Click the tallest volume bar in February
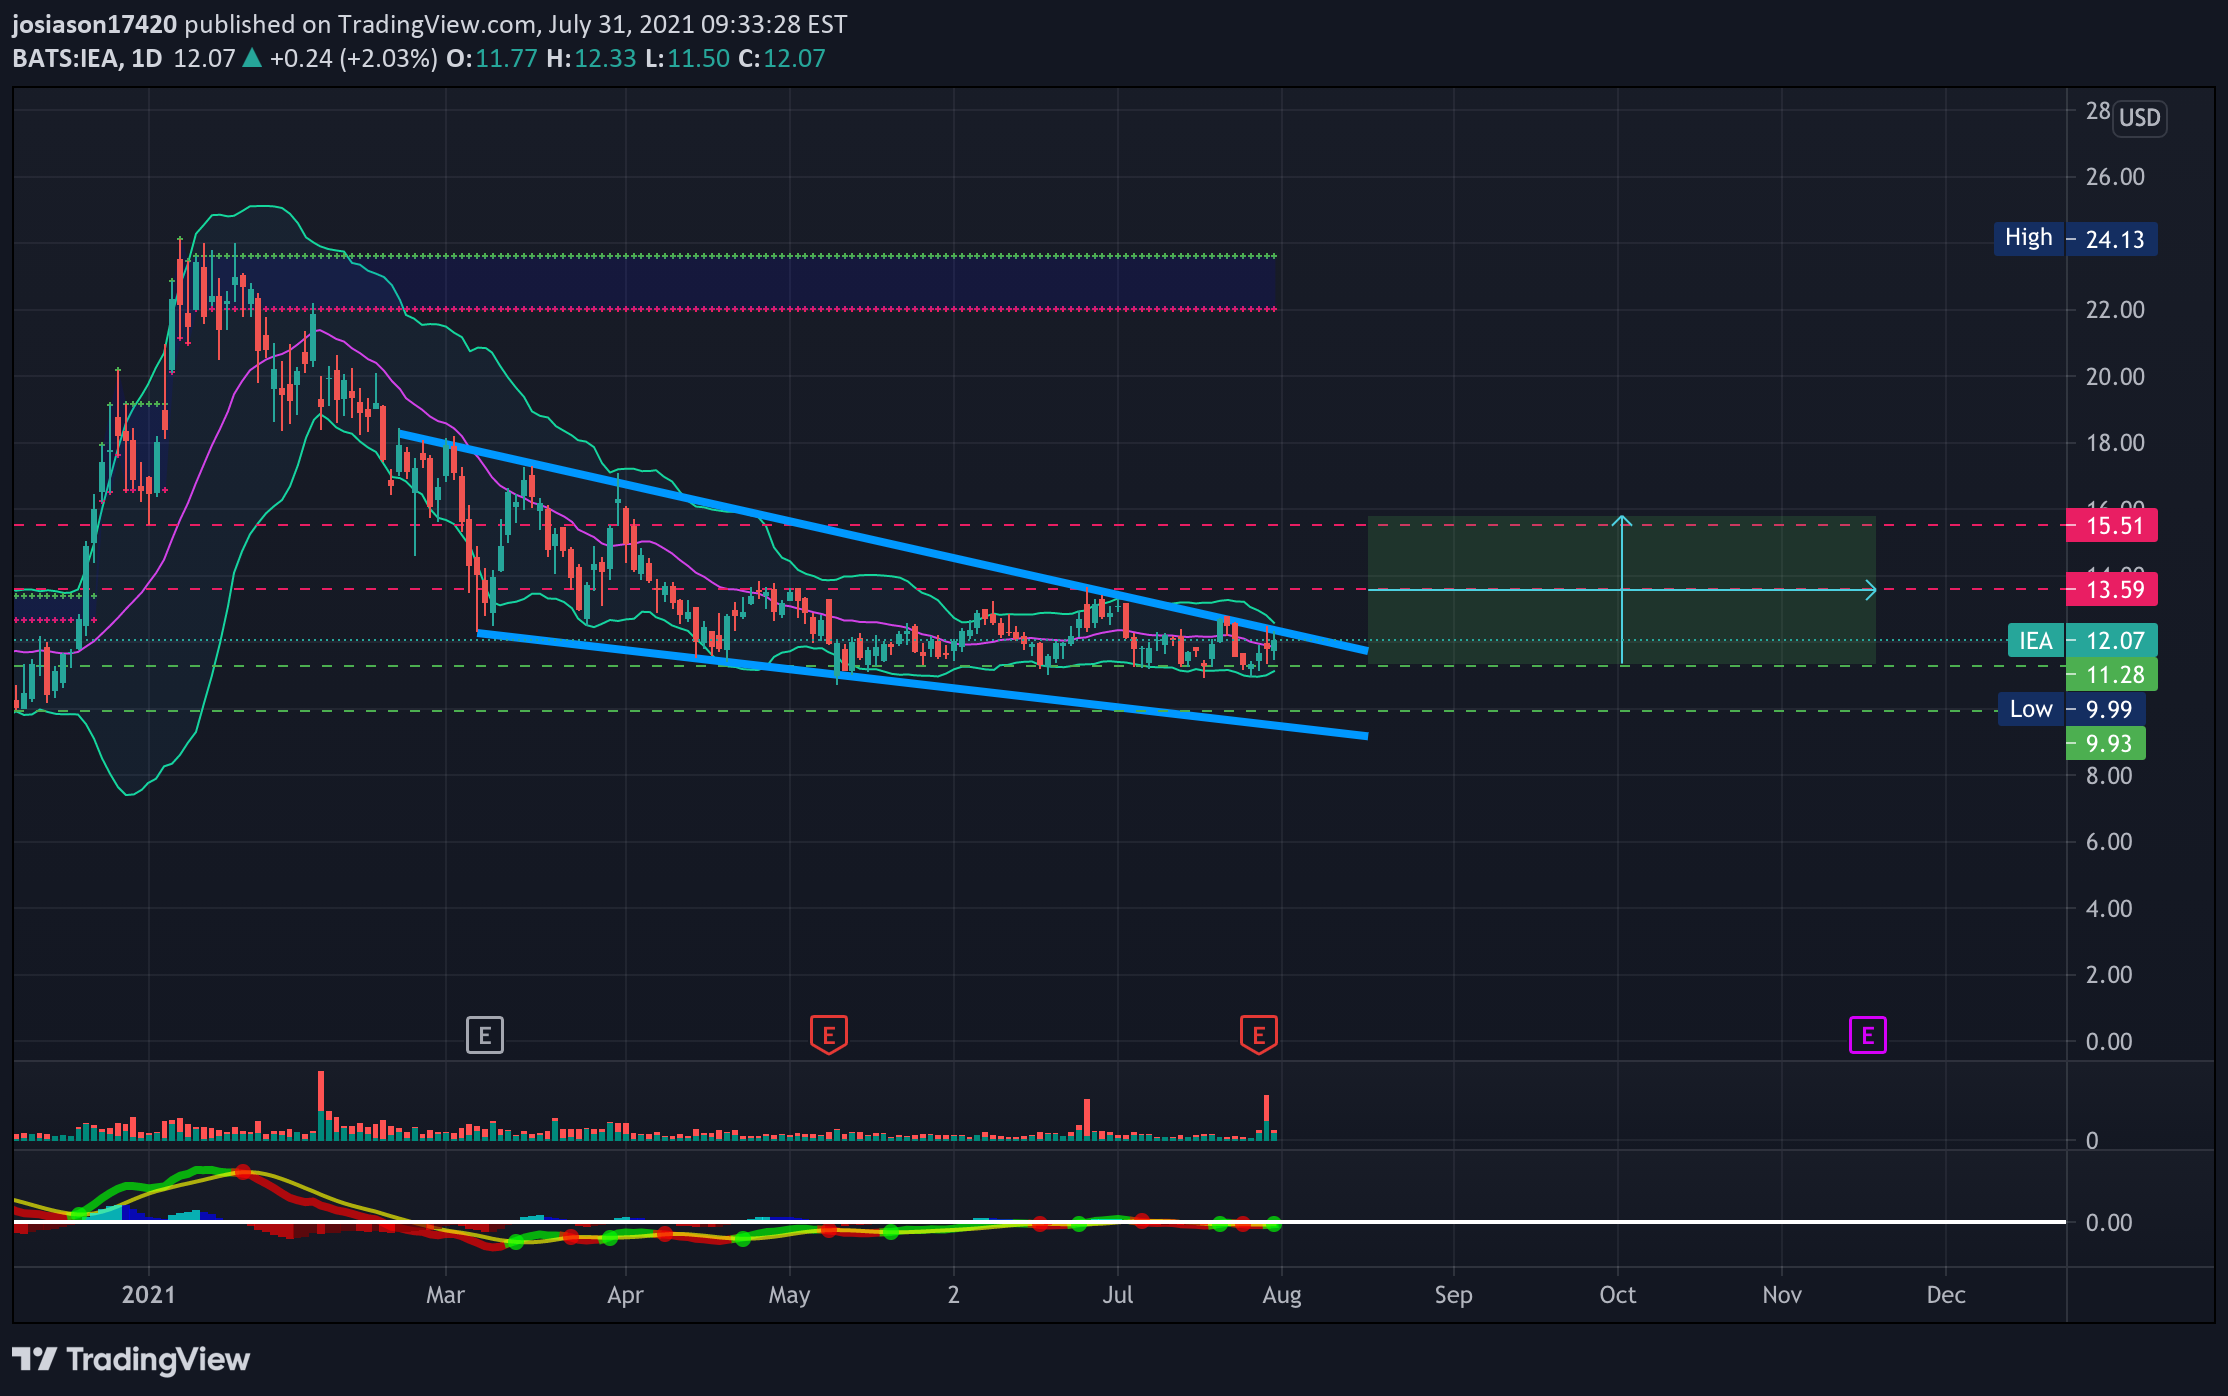This screenshot has height=1396, width=2228. (x=321, y=1105)
